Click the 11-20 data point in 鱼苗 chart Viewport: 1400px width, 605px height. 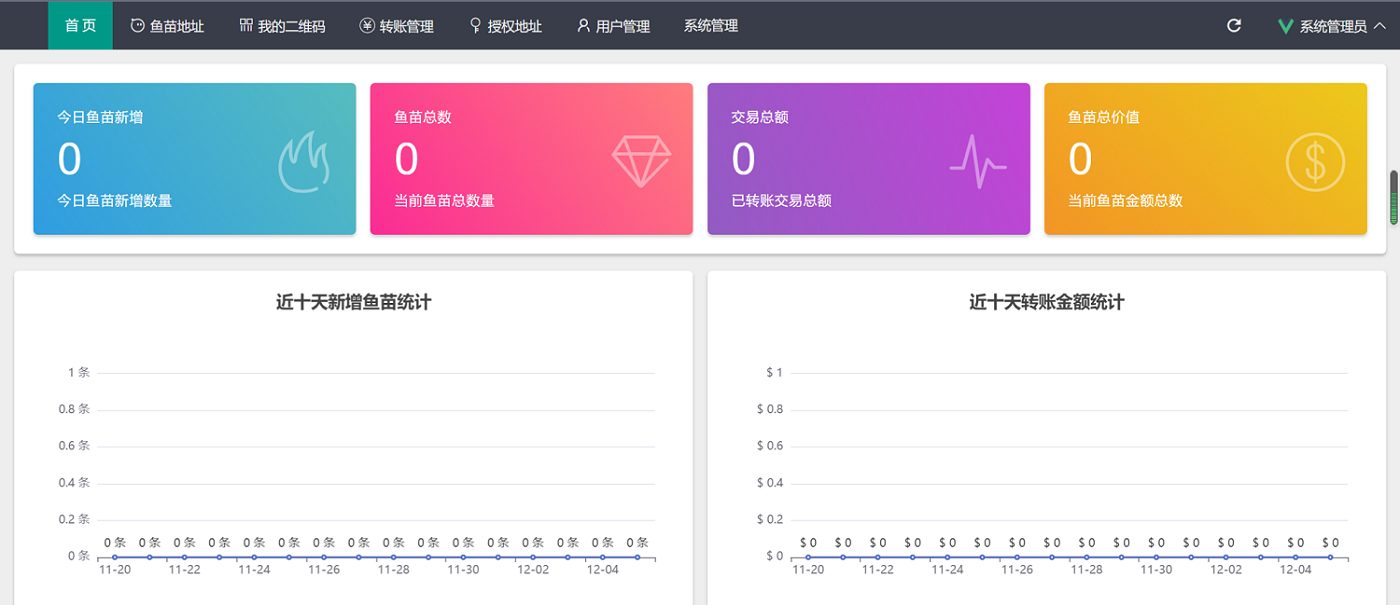click(115, 557)
